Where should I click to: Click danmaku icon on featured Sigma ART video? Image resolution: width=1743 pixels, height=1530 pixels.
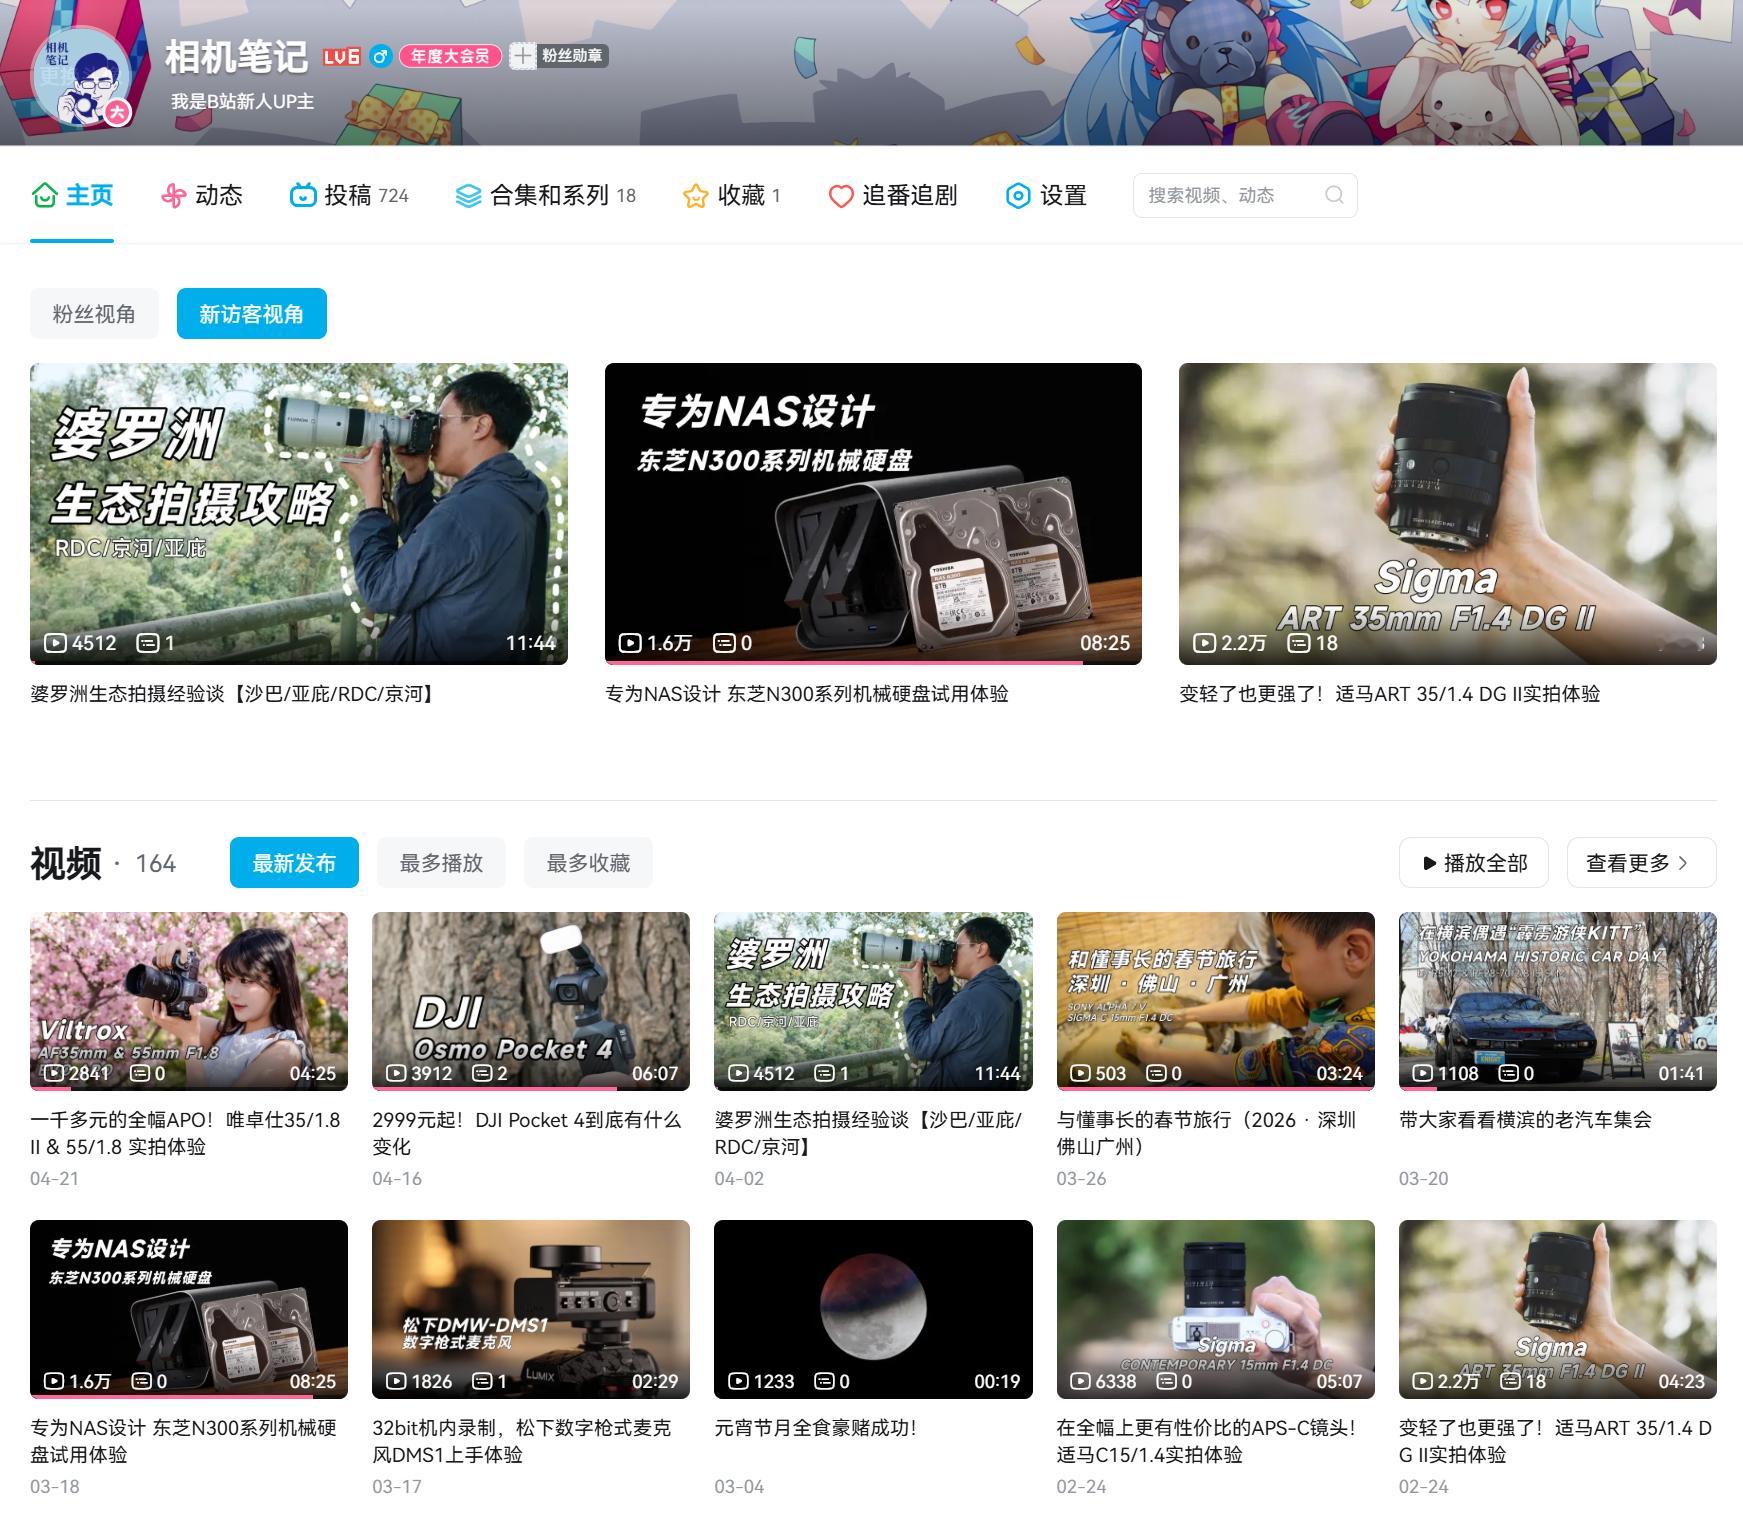click(x=1298, y=643)
